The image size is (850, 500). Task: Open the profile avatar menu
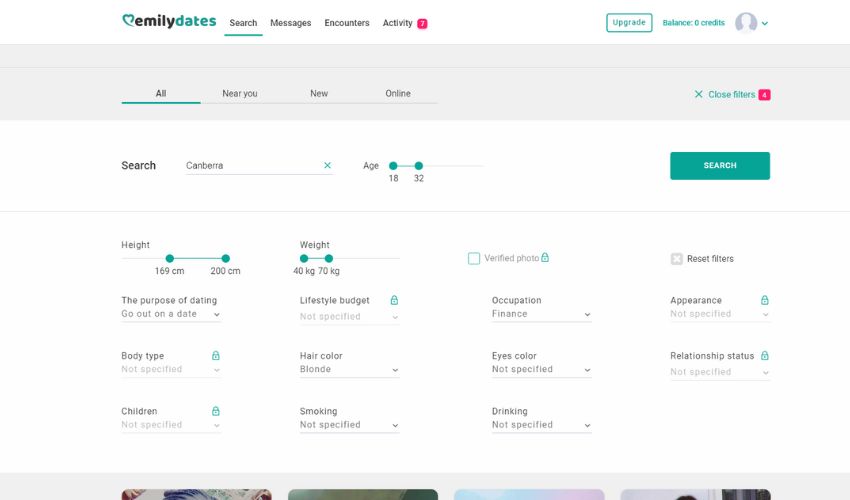point(746,23)
